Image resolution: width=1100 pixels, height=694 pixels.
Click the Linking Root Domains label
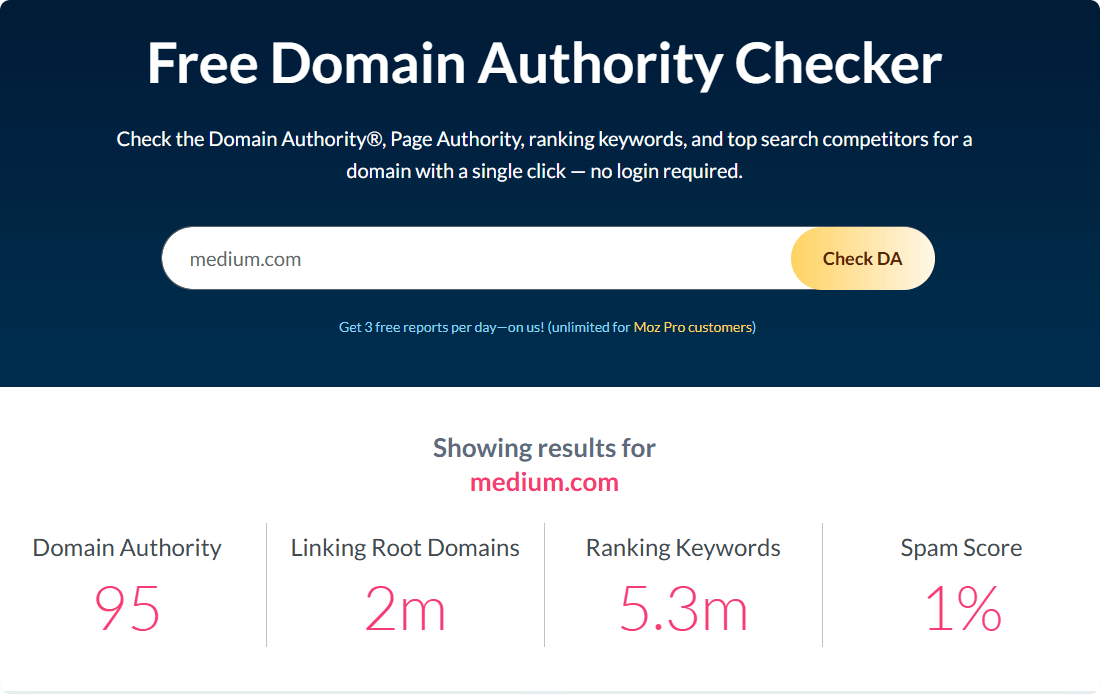point(405,548)
